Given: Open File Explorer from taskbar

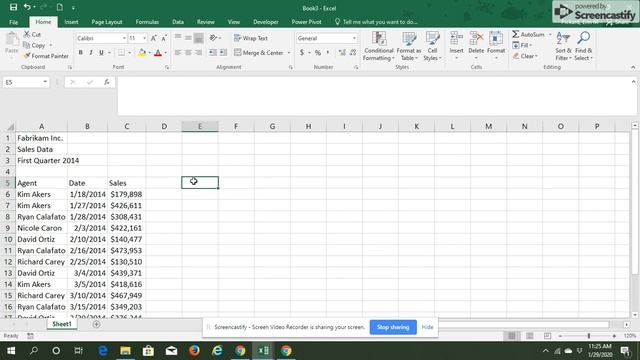Looking at the screenshot, I should tap(125, 351).
